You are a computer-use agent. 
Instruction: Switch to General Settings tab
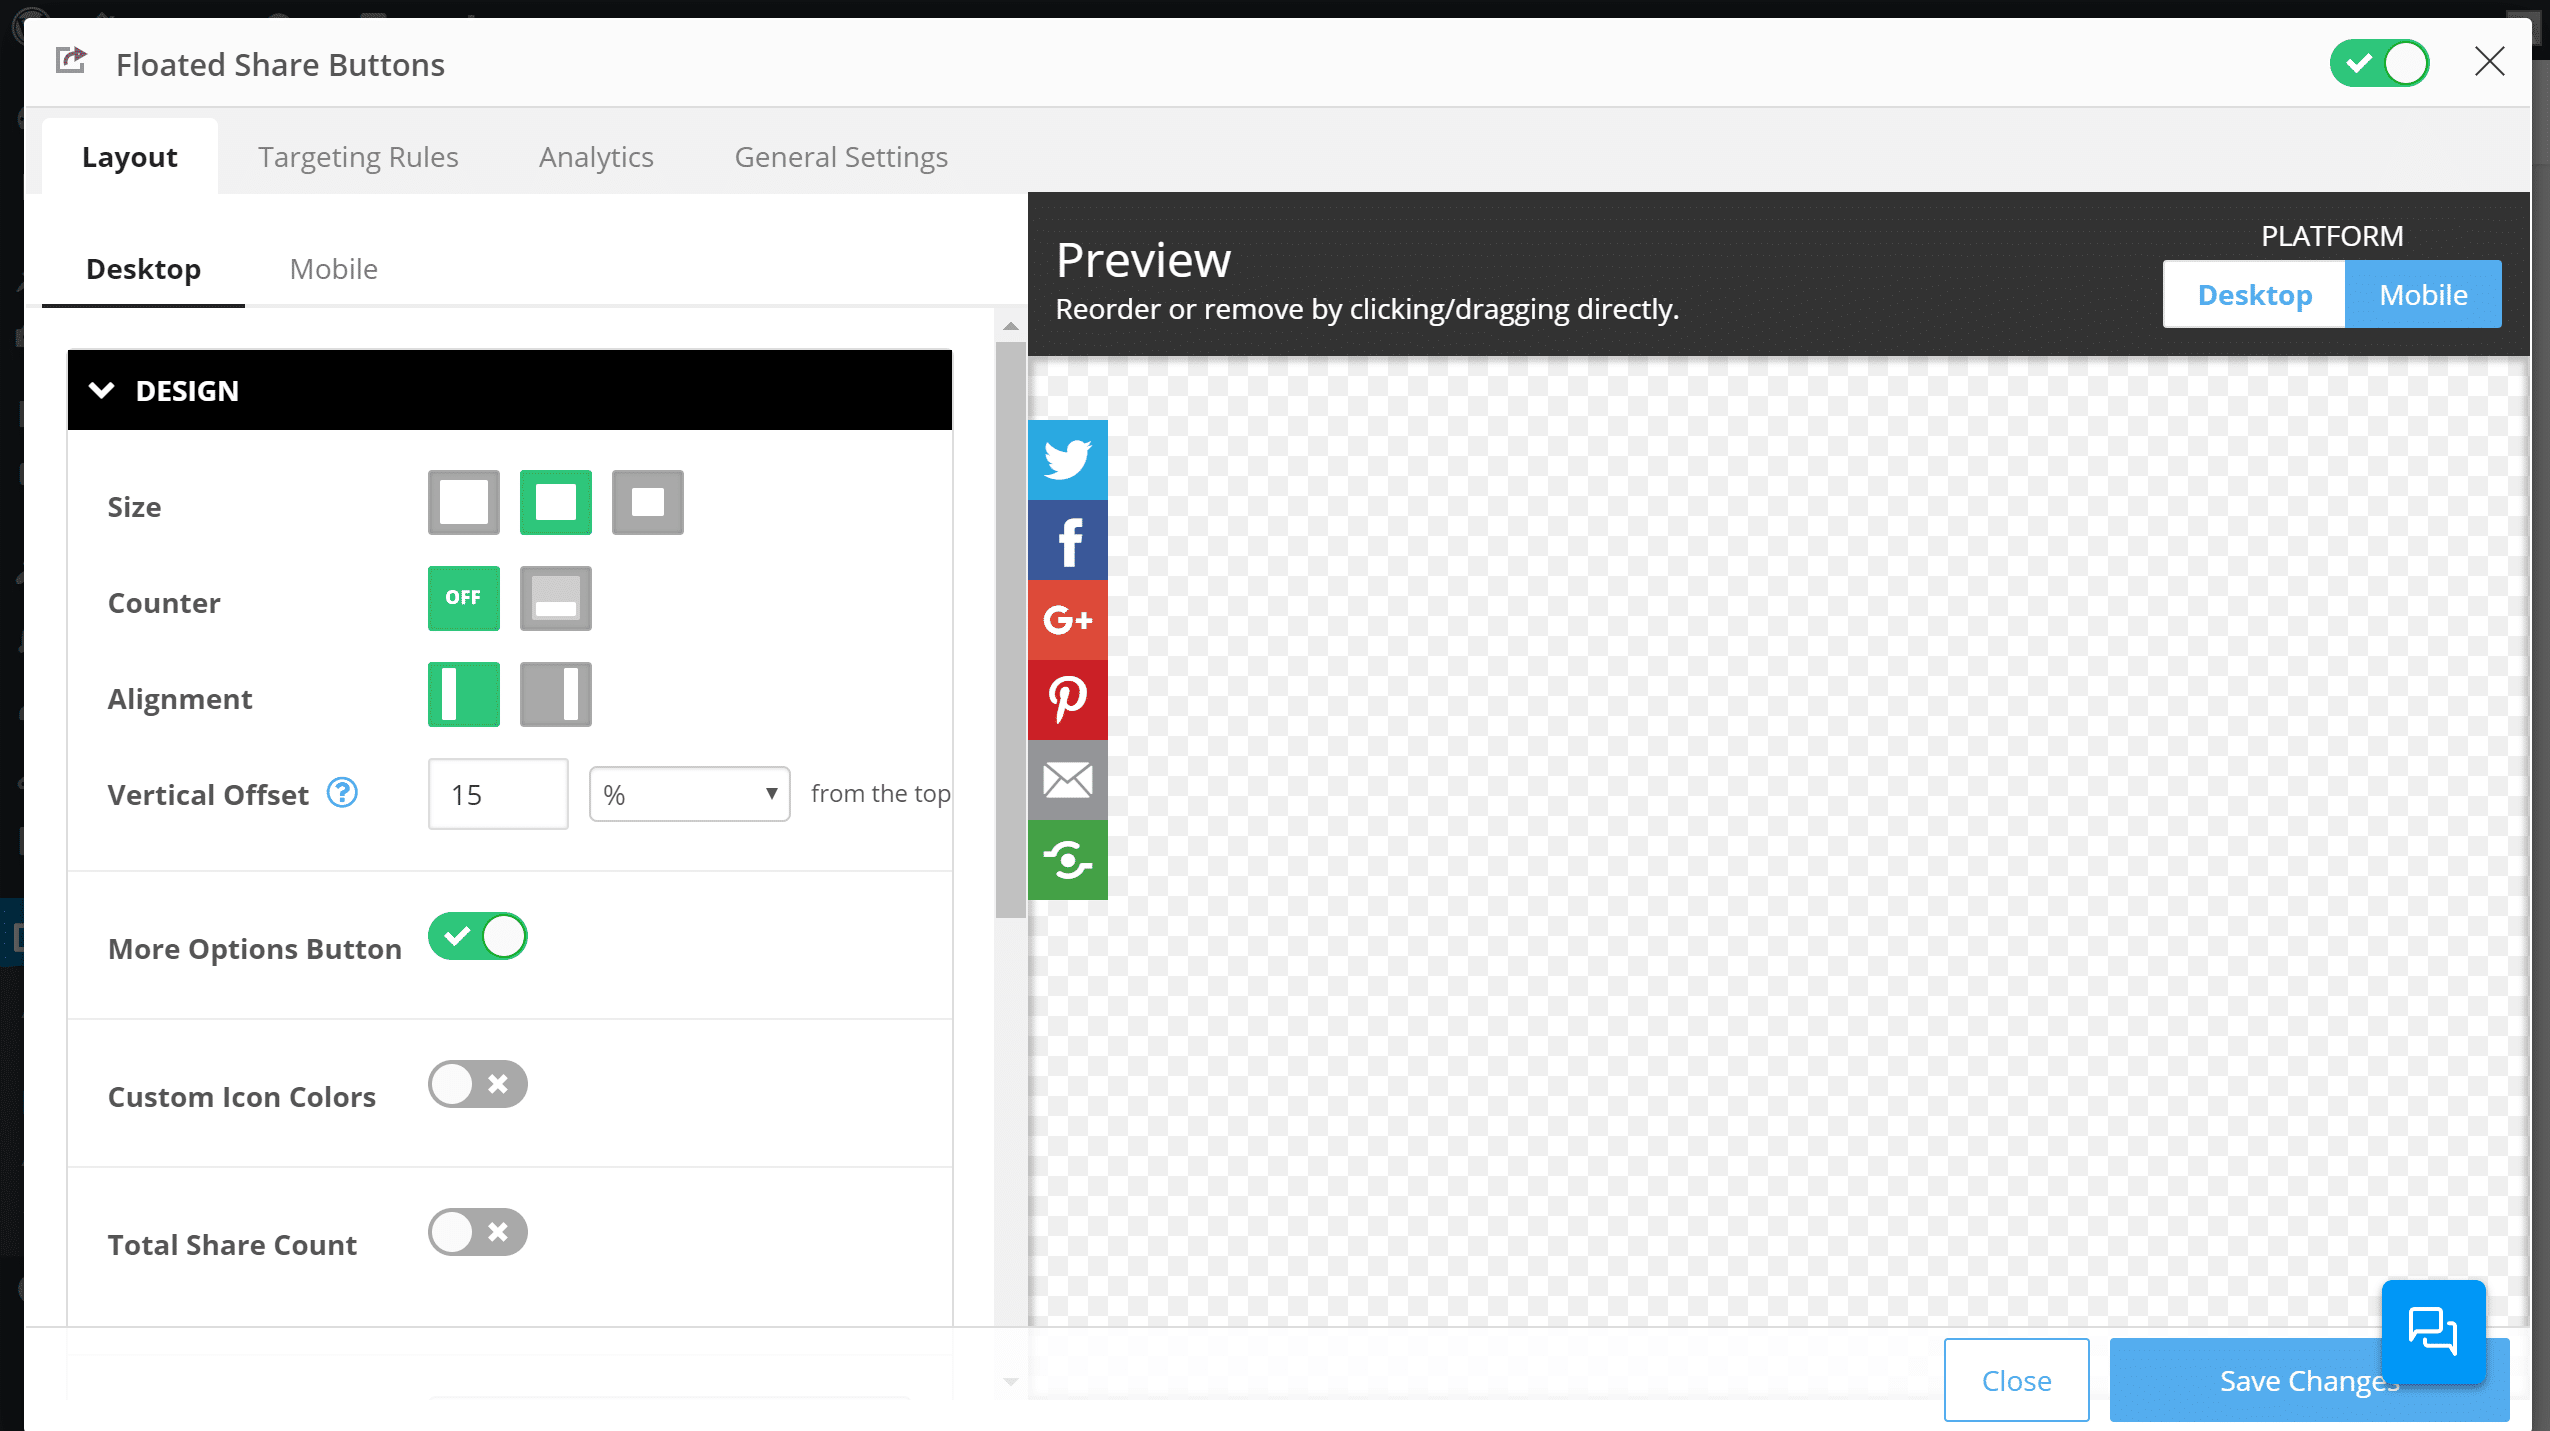841,156
